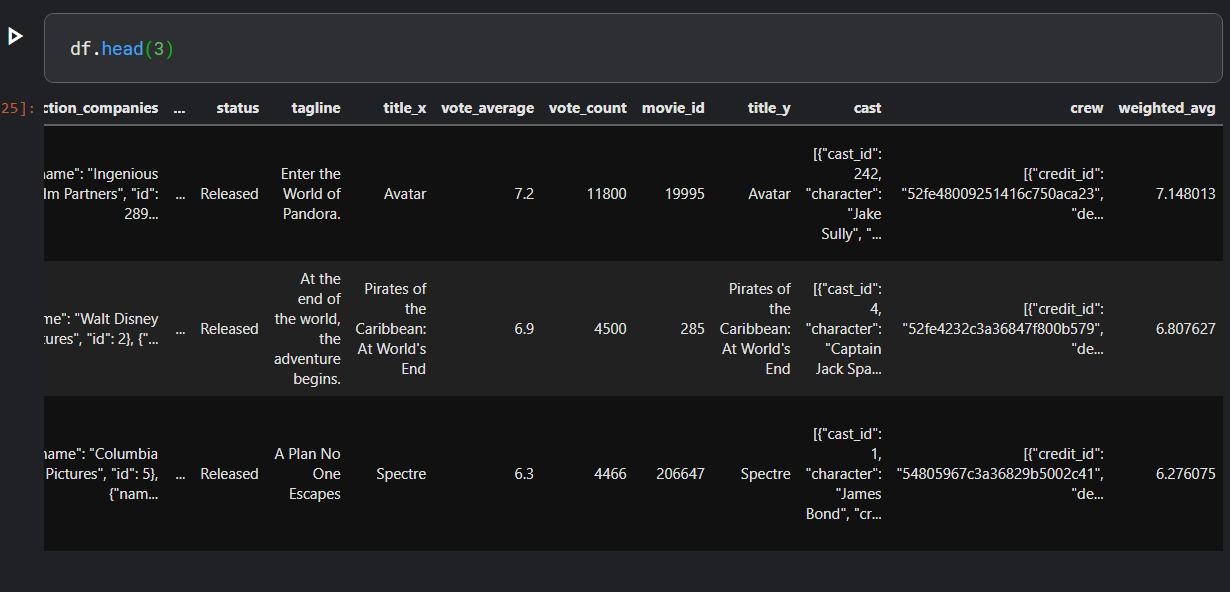Select the tagline column header
Screen dimensions: 1230x592
(x=316, y=108)
